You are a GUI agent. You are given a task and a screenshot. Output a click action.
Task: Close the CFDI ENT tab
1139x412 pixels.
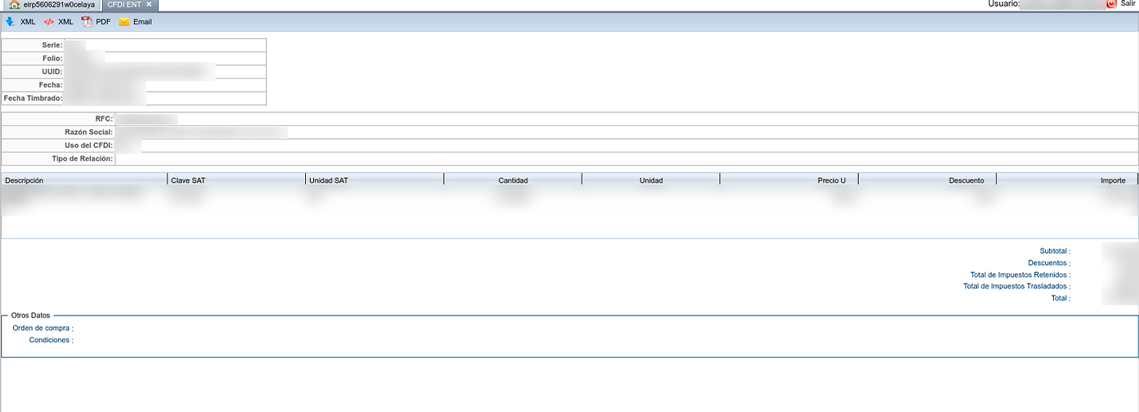point(149,5)
